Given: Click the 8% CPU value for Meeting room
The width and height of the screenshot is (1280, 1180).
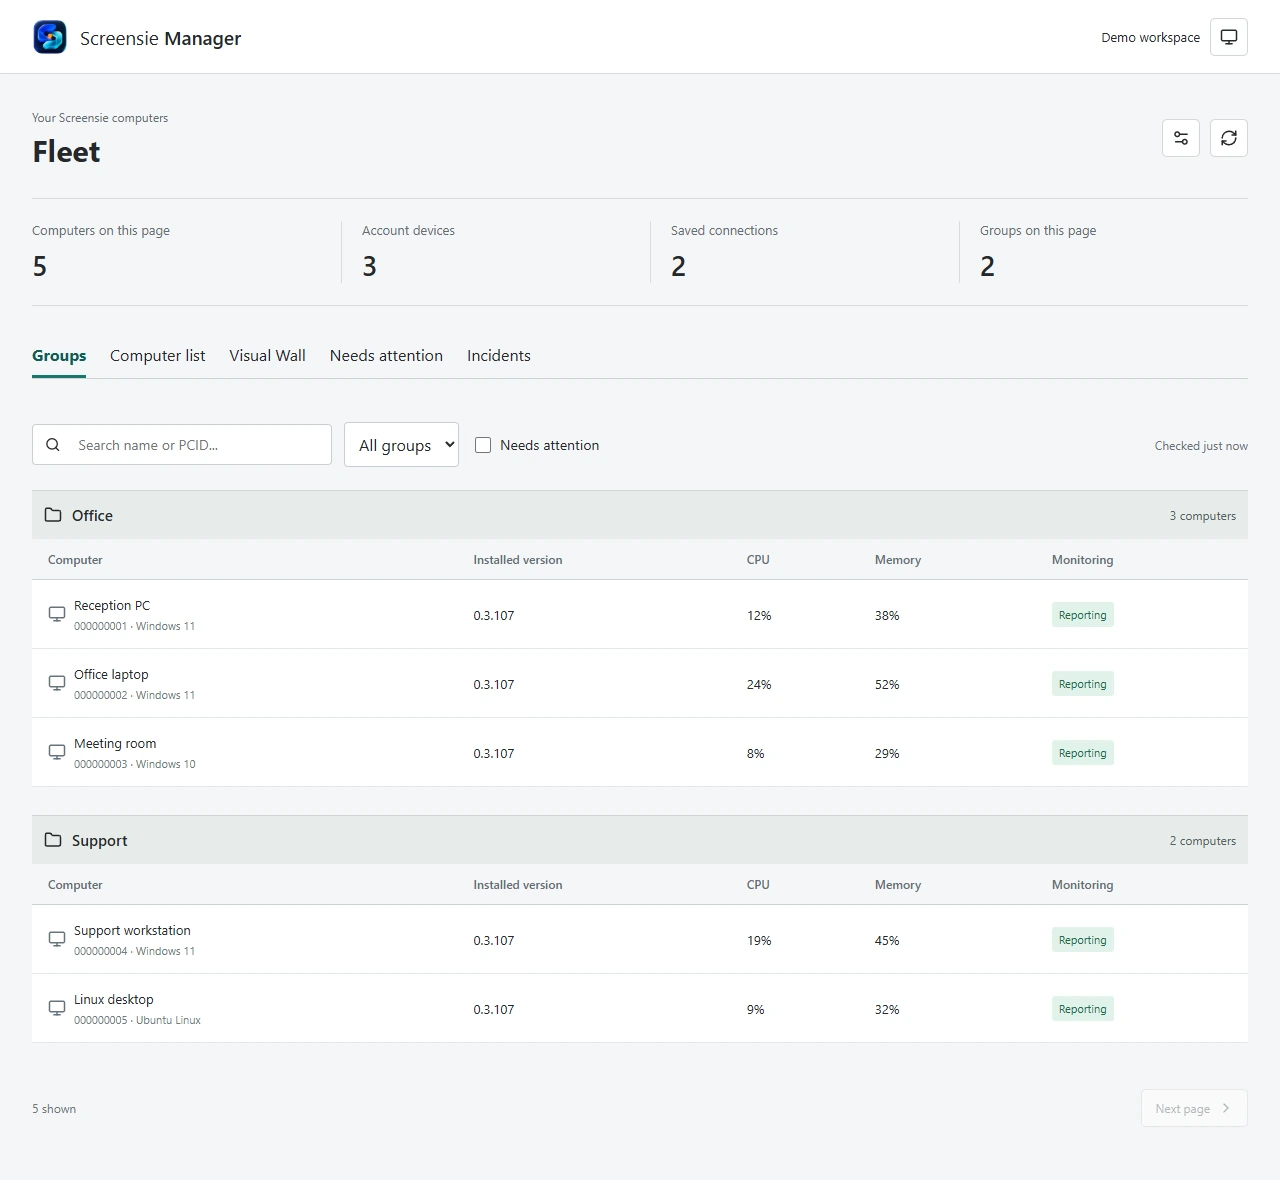Looking at the screenshot, I should pyautogui.click(x=756, y=754).
